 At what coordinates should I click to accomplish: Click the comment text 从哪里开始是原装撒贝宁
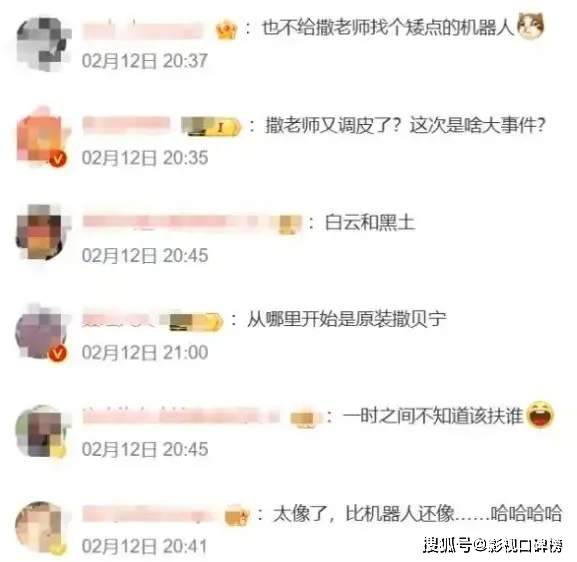tap(347, 319)
